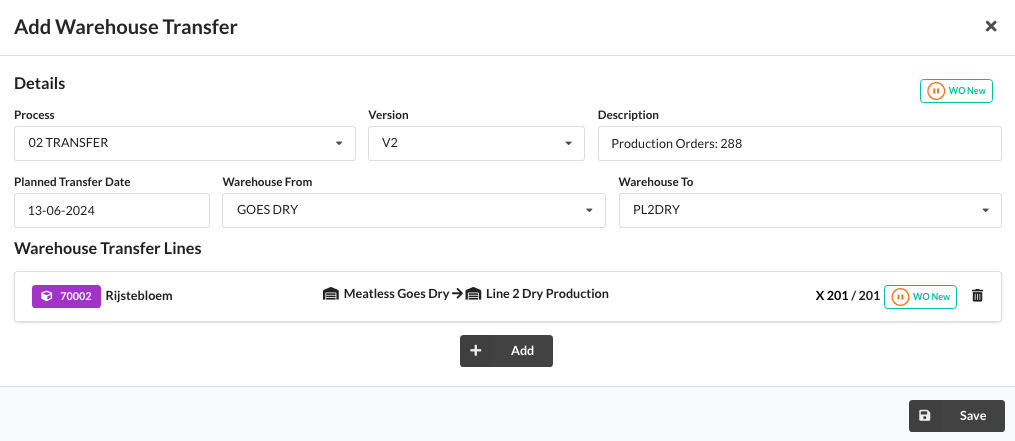Expand Warehouse To dropdown showing PL2DRY

coord(810,210)
